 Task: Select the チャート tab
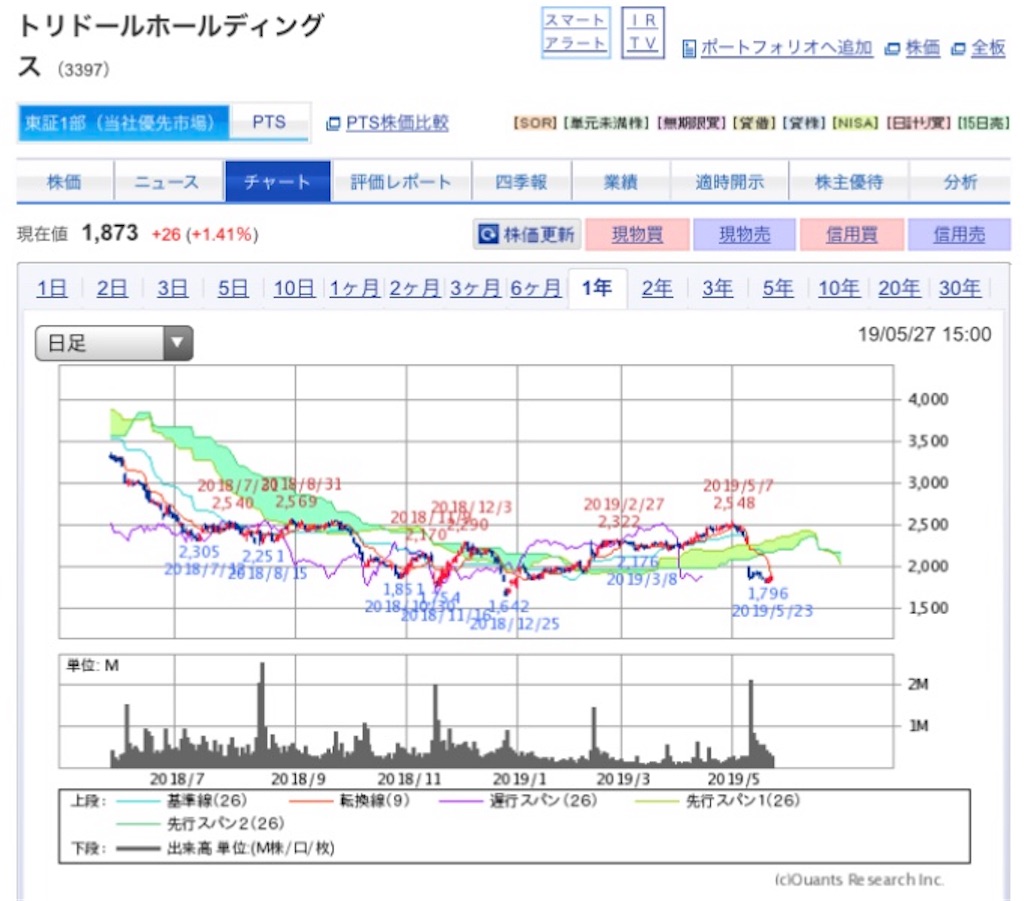pos(278,182)
